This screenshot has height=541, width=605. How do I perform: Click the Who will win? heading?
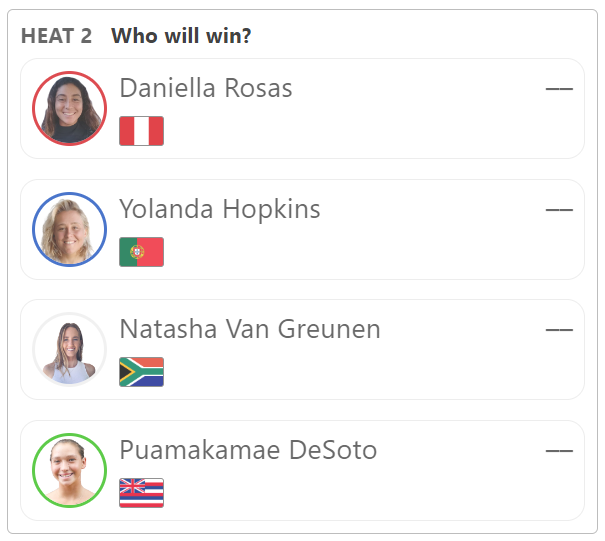(x=181, y=36)
